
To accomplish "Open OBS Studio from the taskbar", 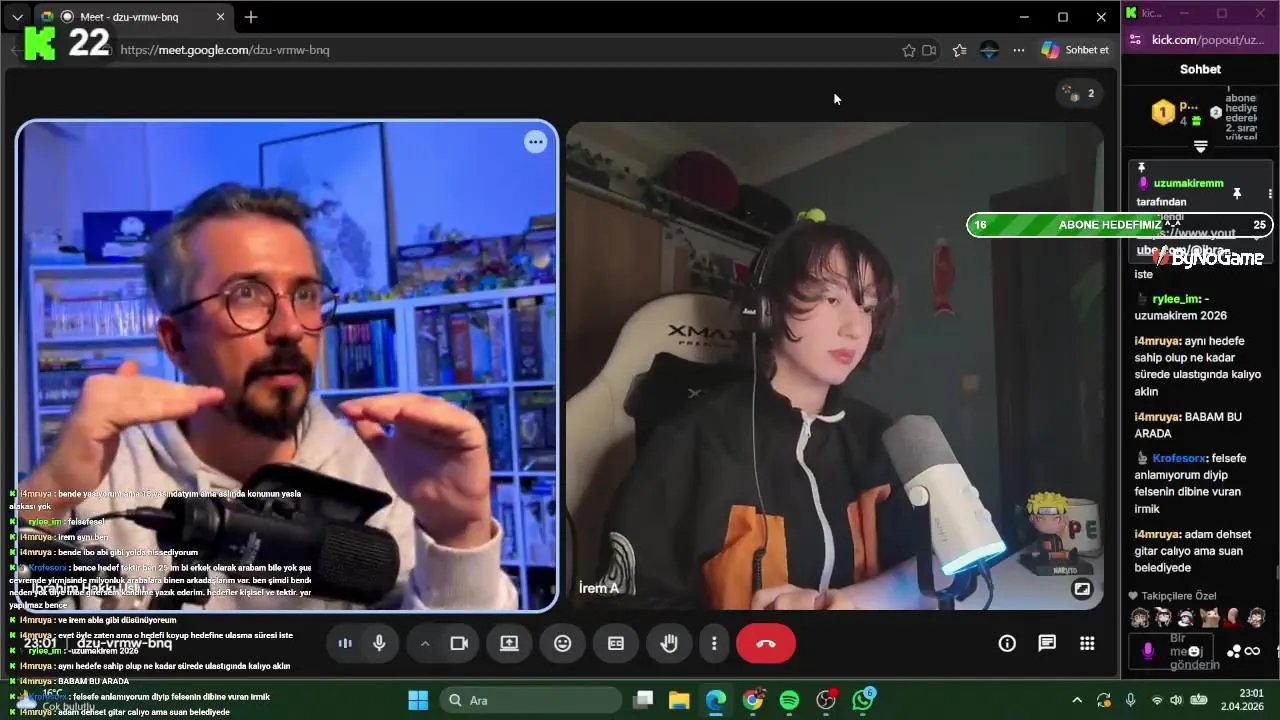I will [826, 700].
